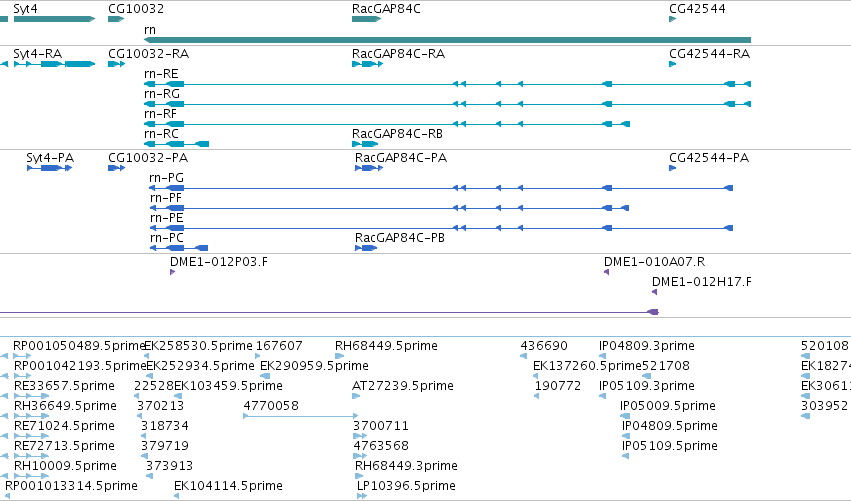Image resolution: width=851 pixels, height=501 pixels.
Task: Select RacGAP84C-PA protein label
Action: [x=401, y=158]
